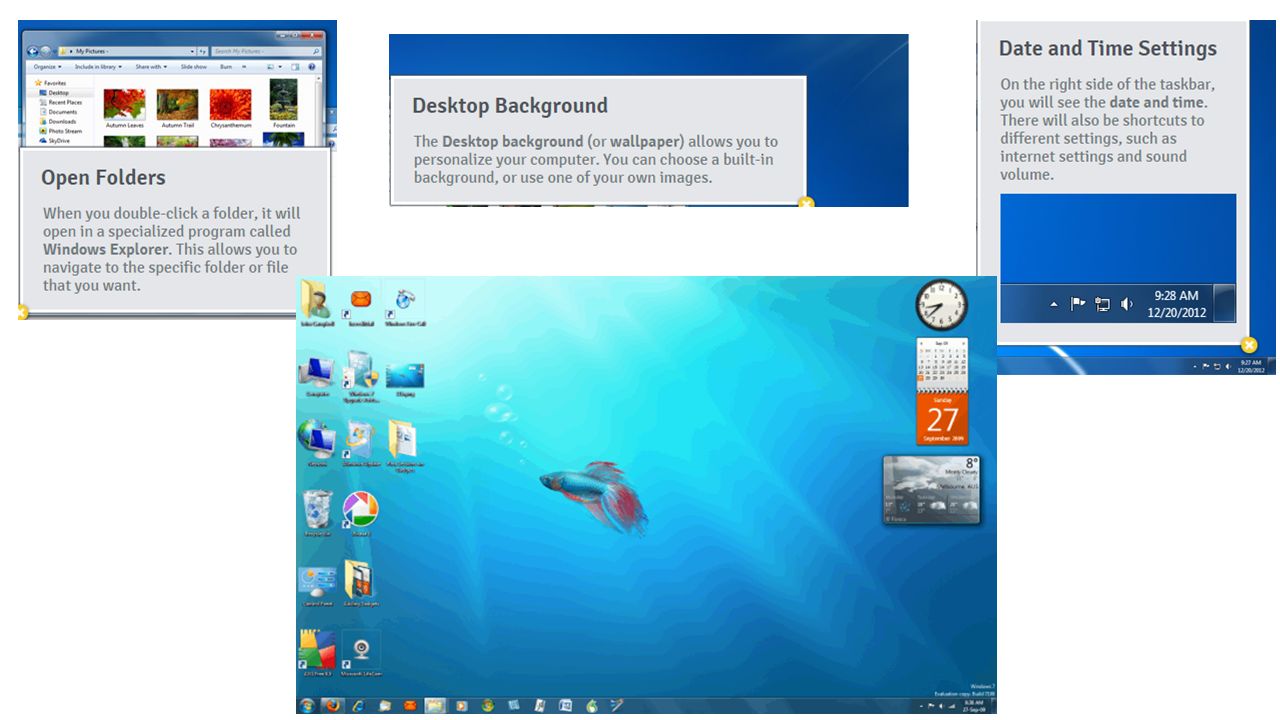1280x720 pixels.
Task: Click the Action Center flag beside 9:28 AM
Action: coord(1078,304)
